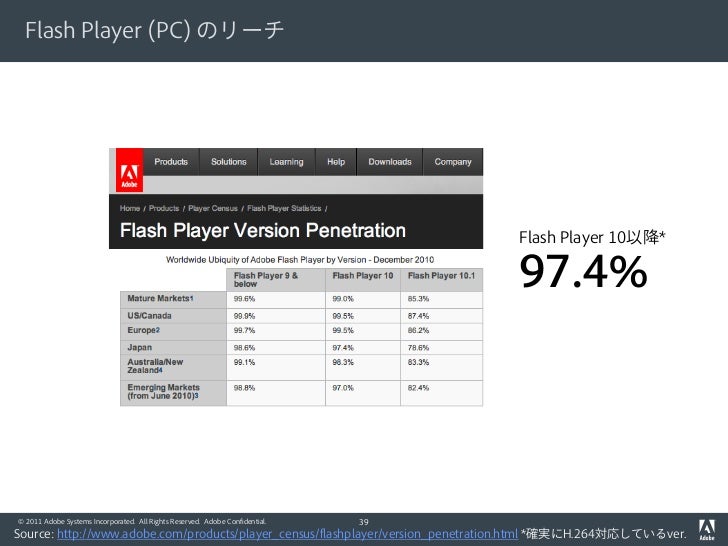Click footnote 3 next to Emerging Markets
This screenshot has width=728, height=546.
click(196, 396)
